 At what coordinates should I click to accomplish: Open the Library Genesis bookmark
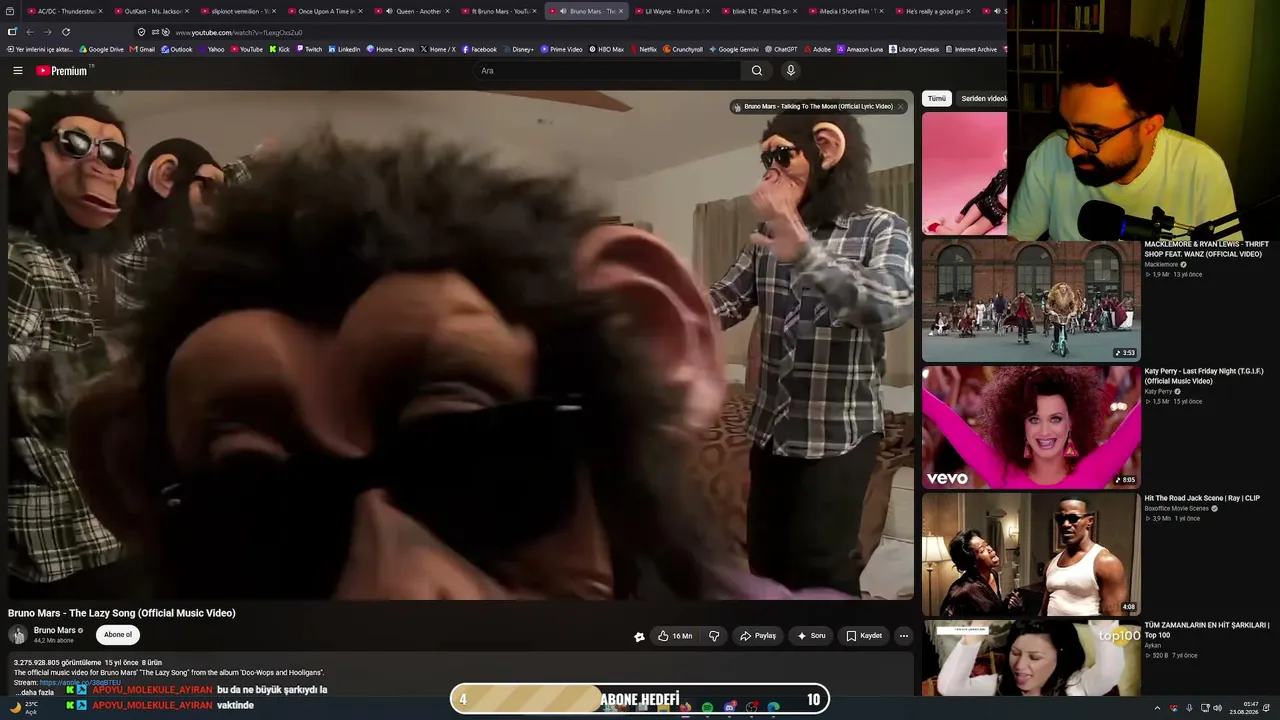pyautogui.click(x=914, y=49)
